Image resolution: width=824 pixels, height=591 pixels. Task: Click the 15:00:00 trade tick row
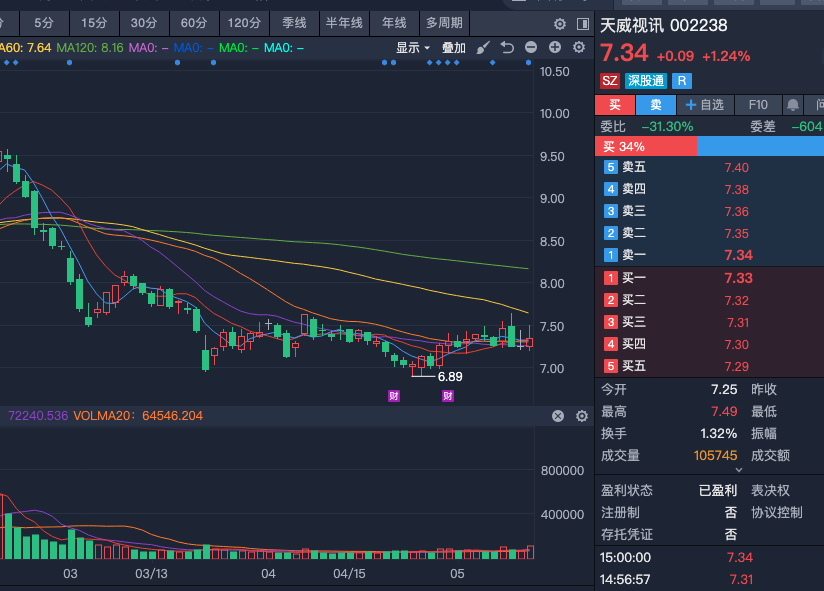point(709,557)
